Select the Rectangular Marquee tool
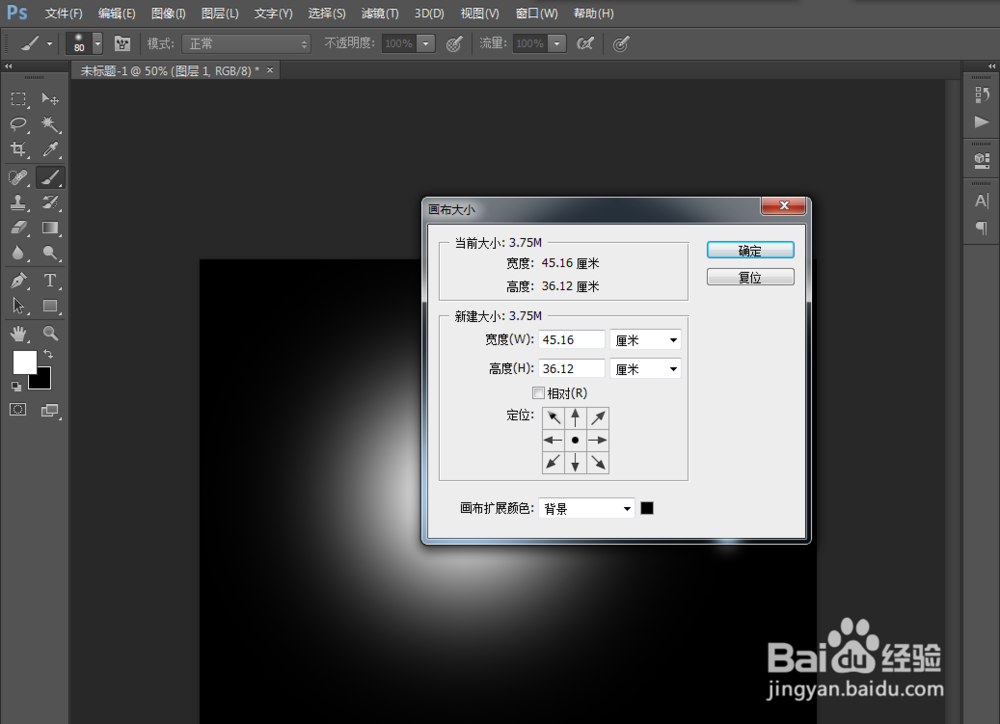 (x=18, y=99)
